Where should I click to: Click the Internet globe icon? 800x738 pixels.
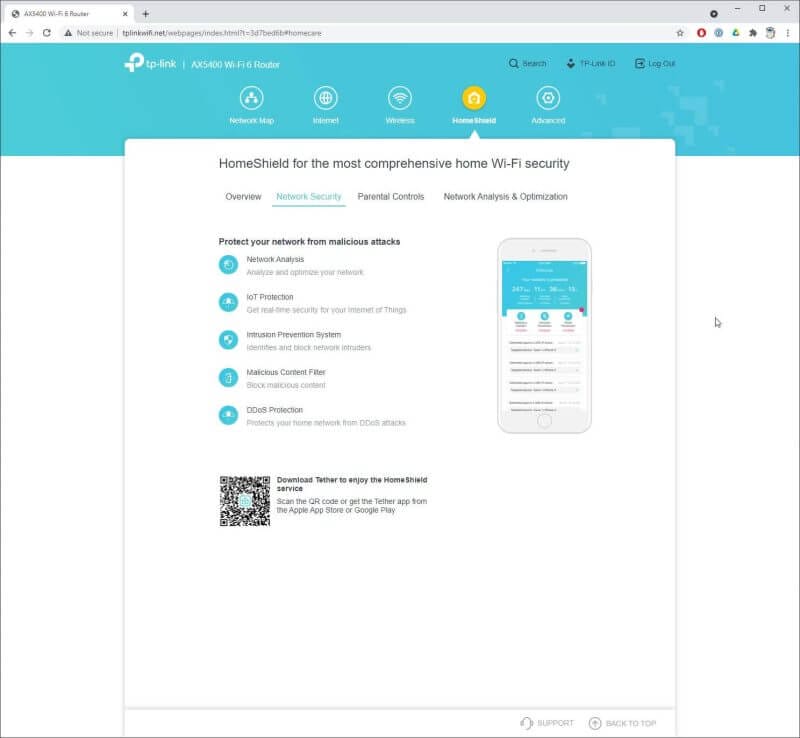click(x=325, y=98)
